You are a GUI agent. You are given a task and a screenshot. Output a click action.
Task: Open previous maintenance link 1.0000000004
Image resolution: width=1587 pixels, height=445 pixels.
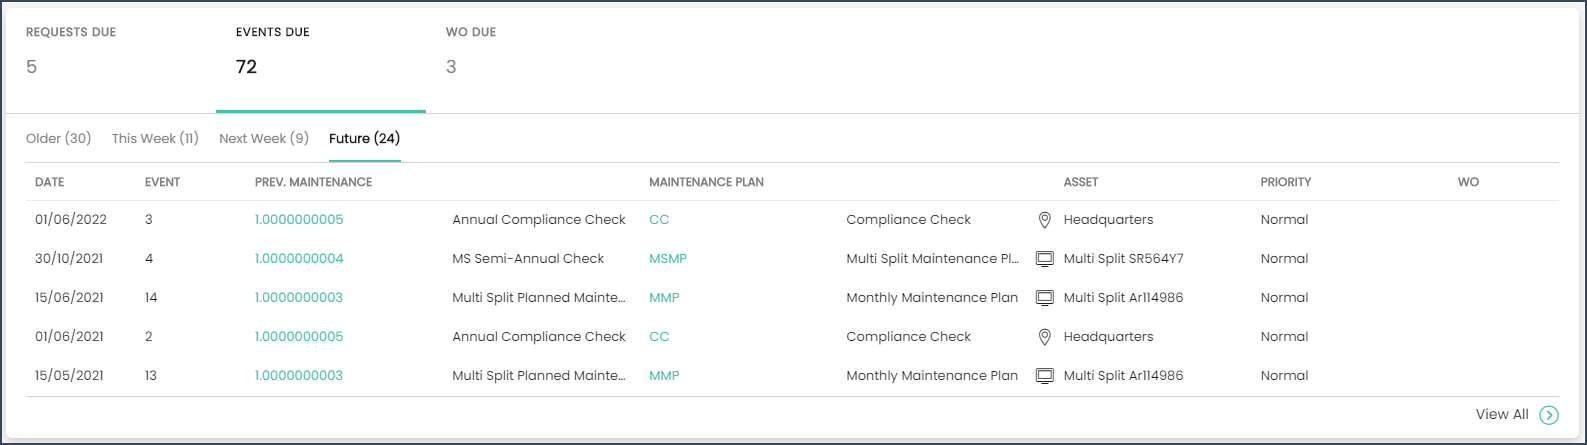299,258
